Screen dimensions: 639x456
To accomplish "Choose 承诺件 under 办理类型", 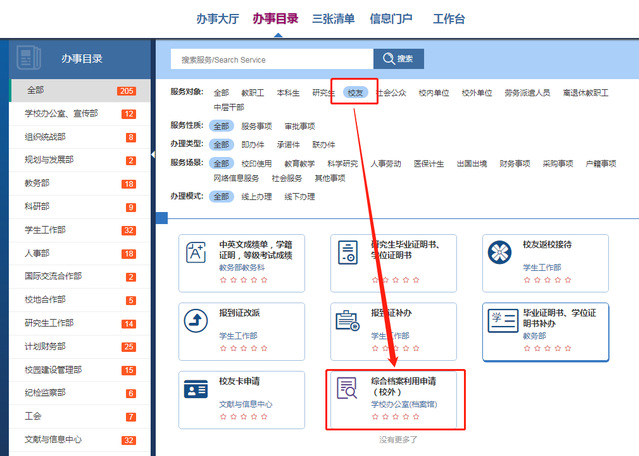I will tap(288, 145).
